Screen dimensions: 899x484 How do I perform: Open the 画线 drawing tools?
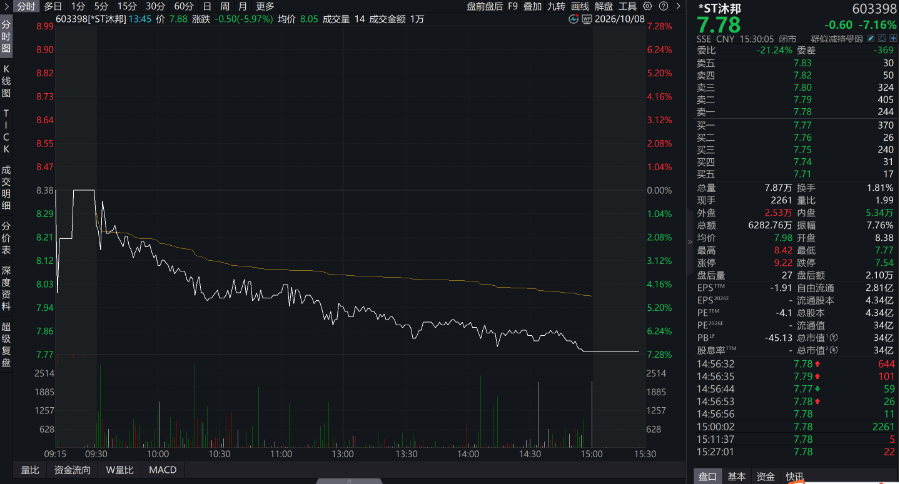580,6
